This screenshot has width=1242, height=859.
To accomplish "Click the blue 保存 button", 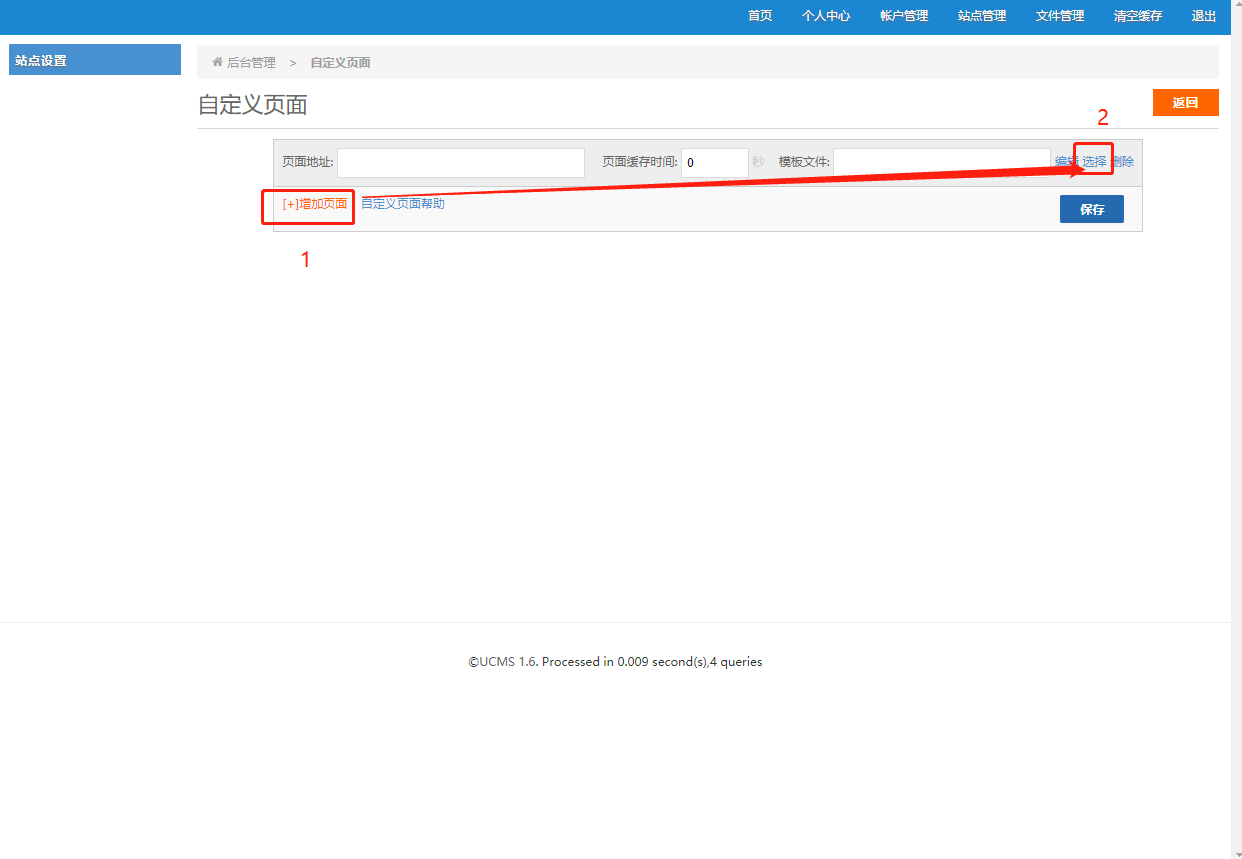I will point(1092,209).
